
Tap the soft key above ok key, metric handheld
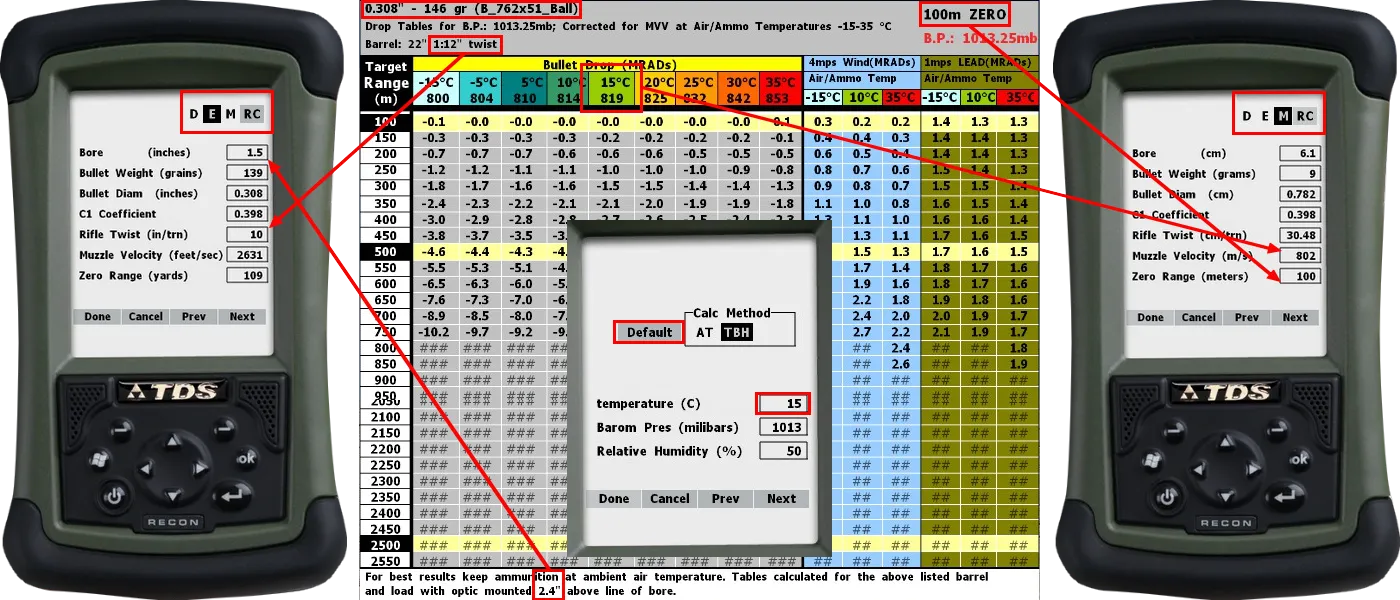tap(1276, 430)
